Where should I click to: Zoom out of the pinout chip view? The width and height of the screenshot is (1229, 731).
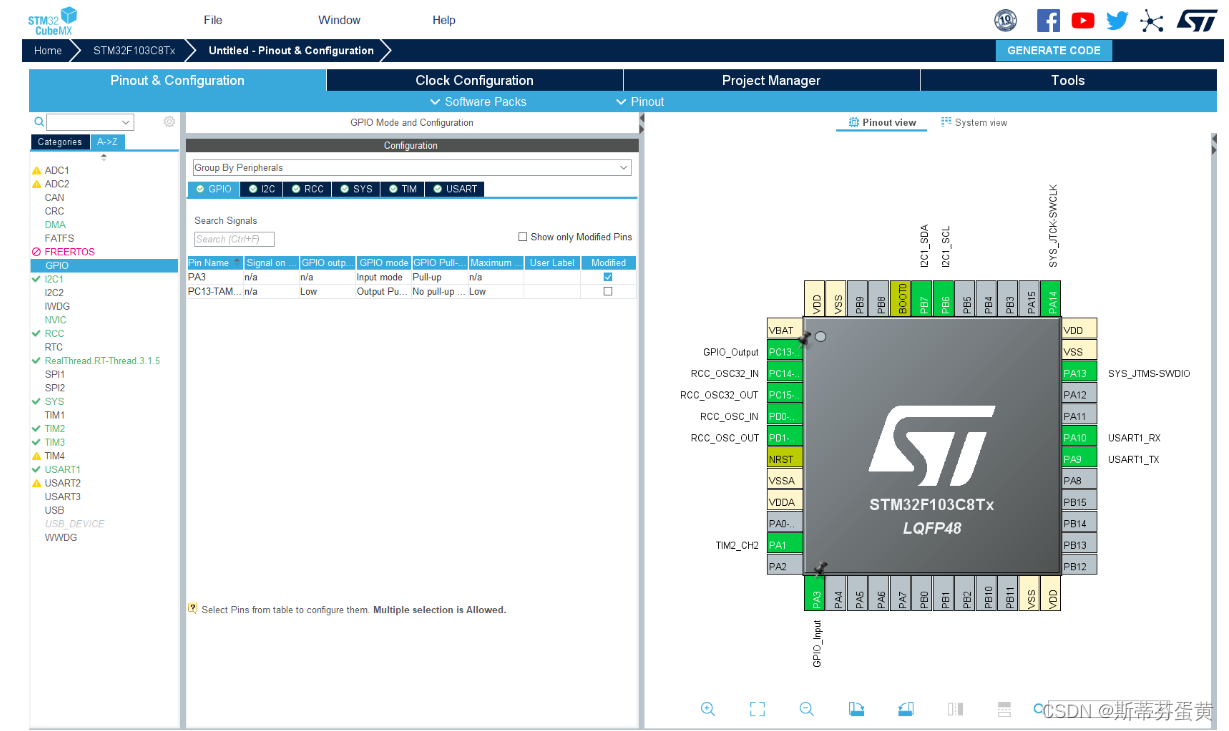[x=806, y=709]
